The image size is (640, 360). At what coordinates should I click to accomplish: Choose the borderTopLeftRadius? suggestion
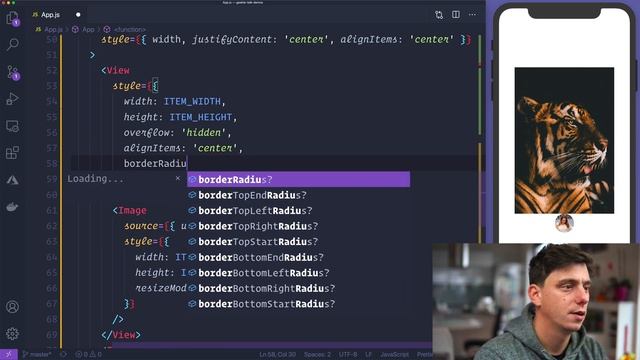(298, 211)
